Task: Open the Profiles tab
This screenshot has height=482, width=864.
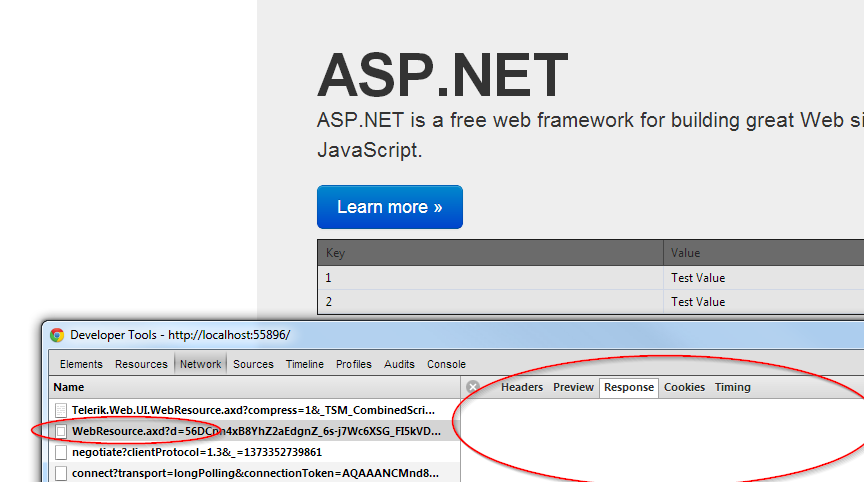Action: coord(354,364)
